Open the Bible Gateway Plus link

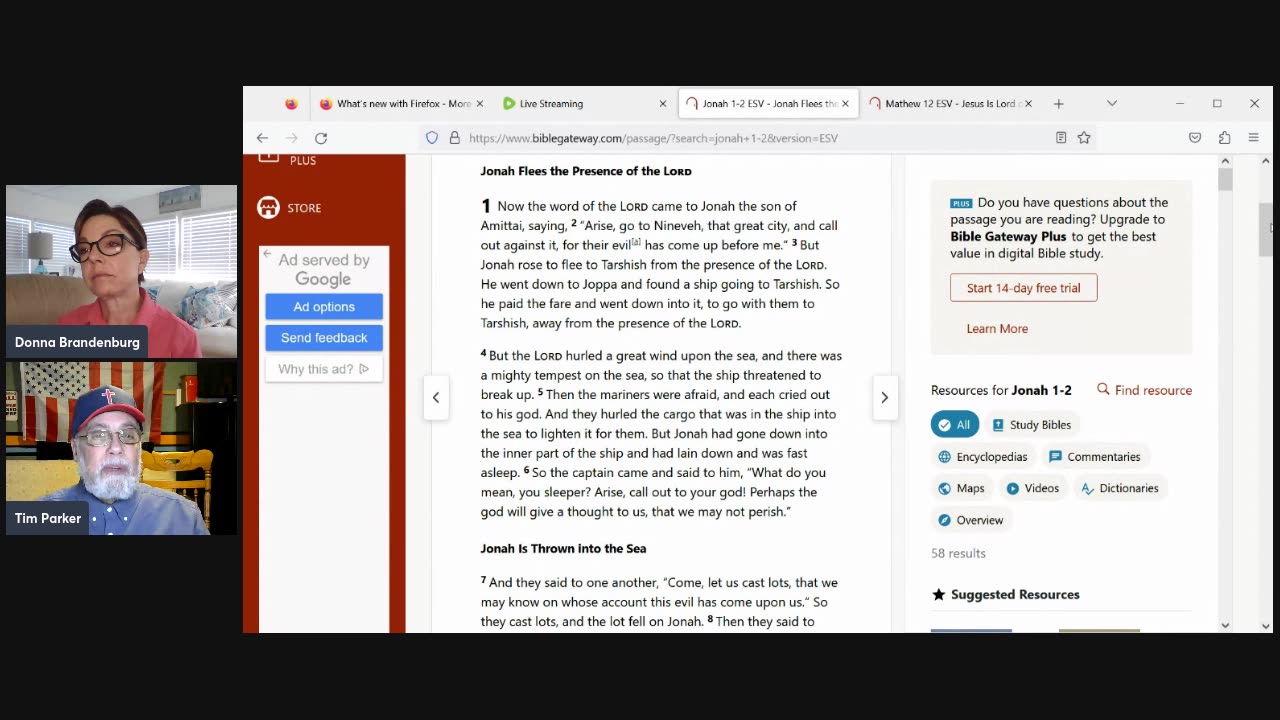click(x=1008, y=237)
